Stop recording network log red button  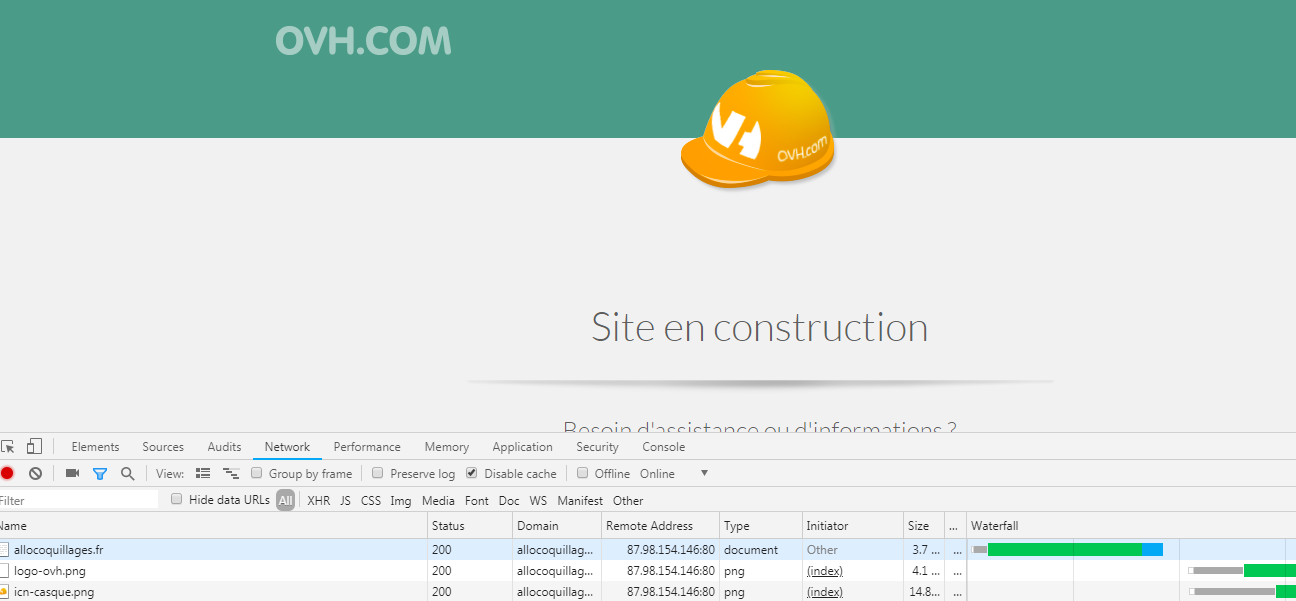[7, 473]
